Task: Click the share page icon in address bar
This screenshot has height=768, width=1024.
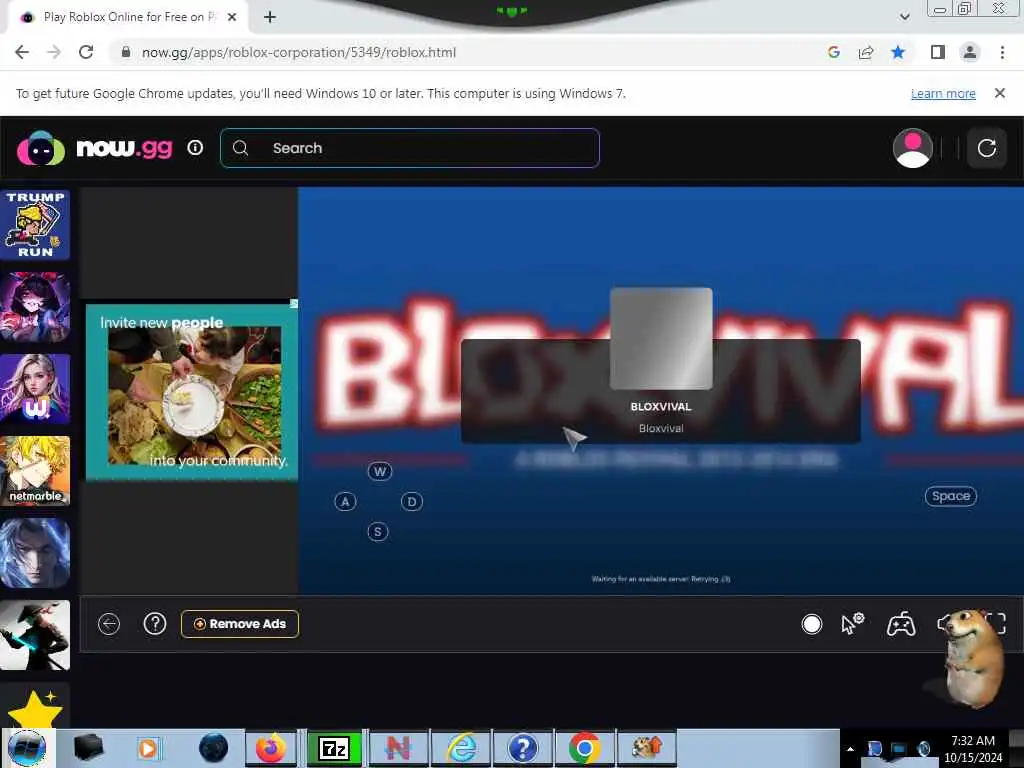Action: coord(866,52)
